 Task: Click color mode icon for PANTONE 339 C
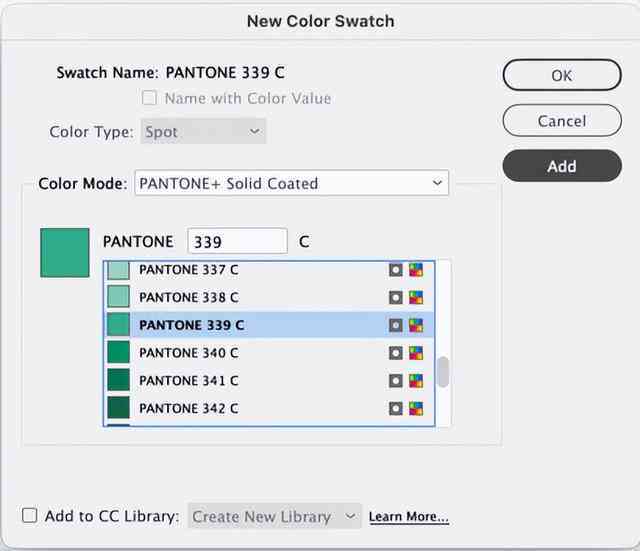tap(416, 325)
